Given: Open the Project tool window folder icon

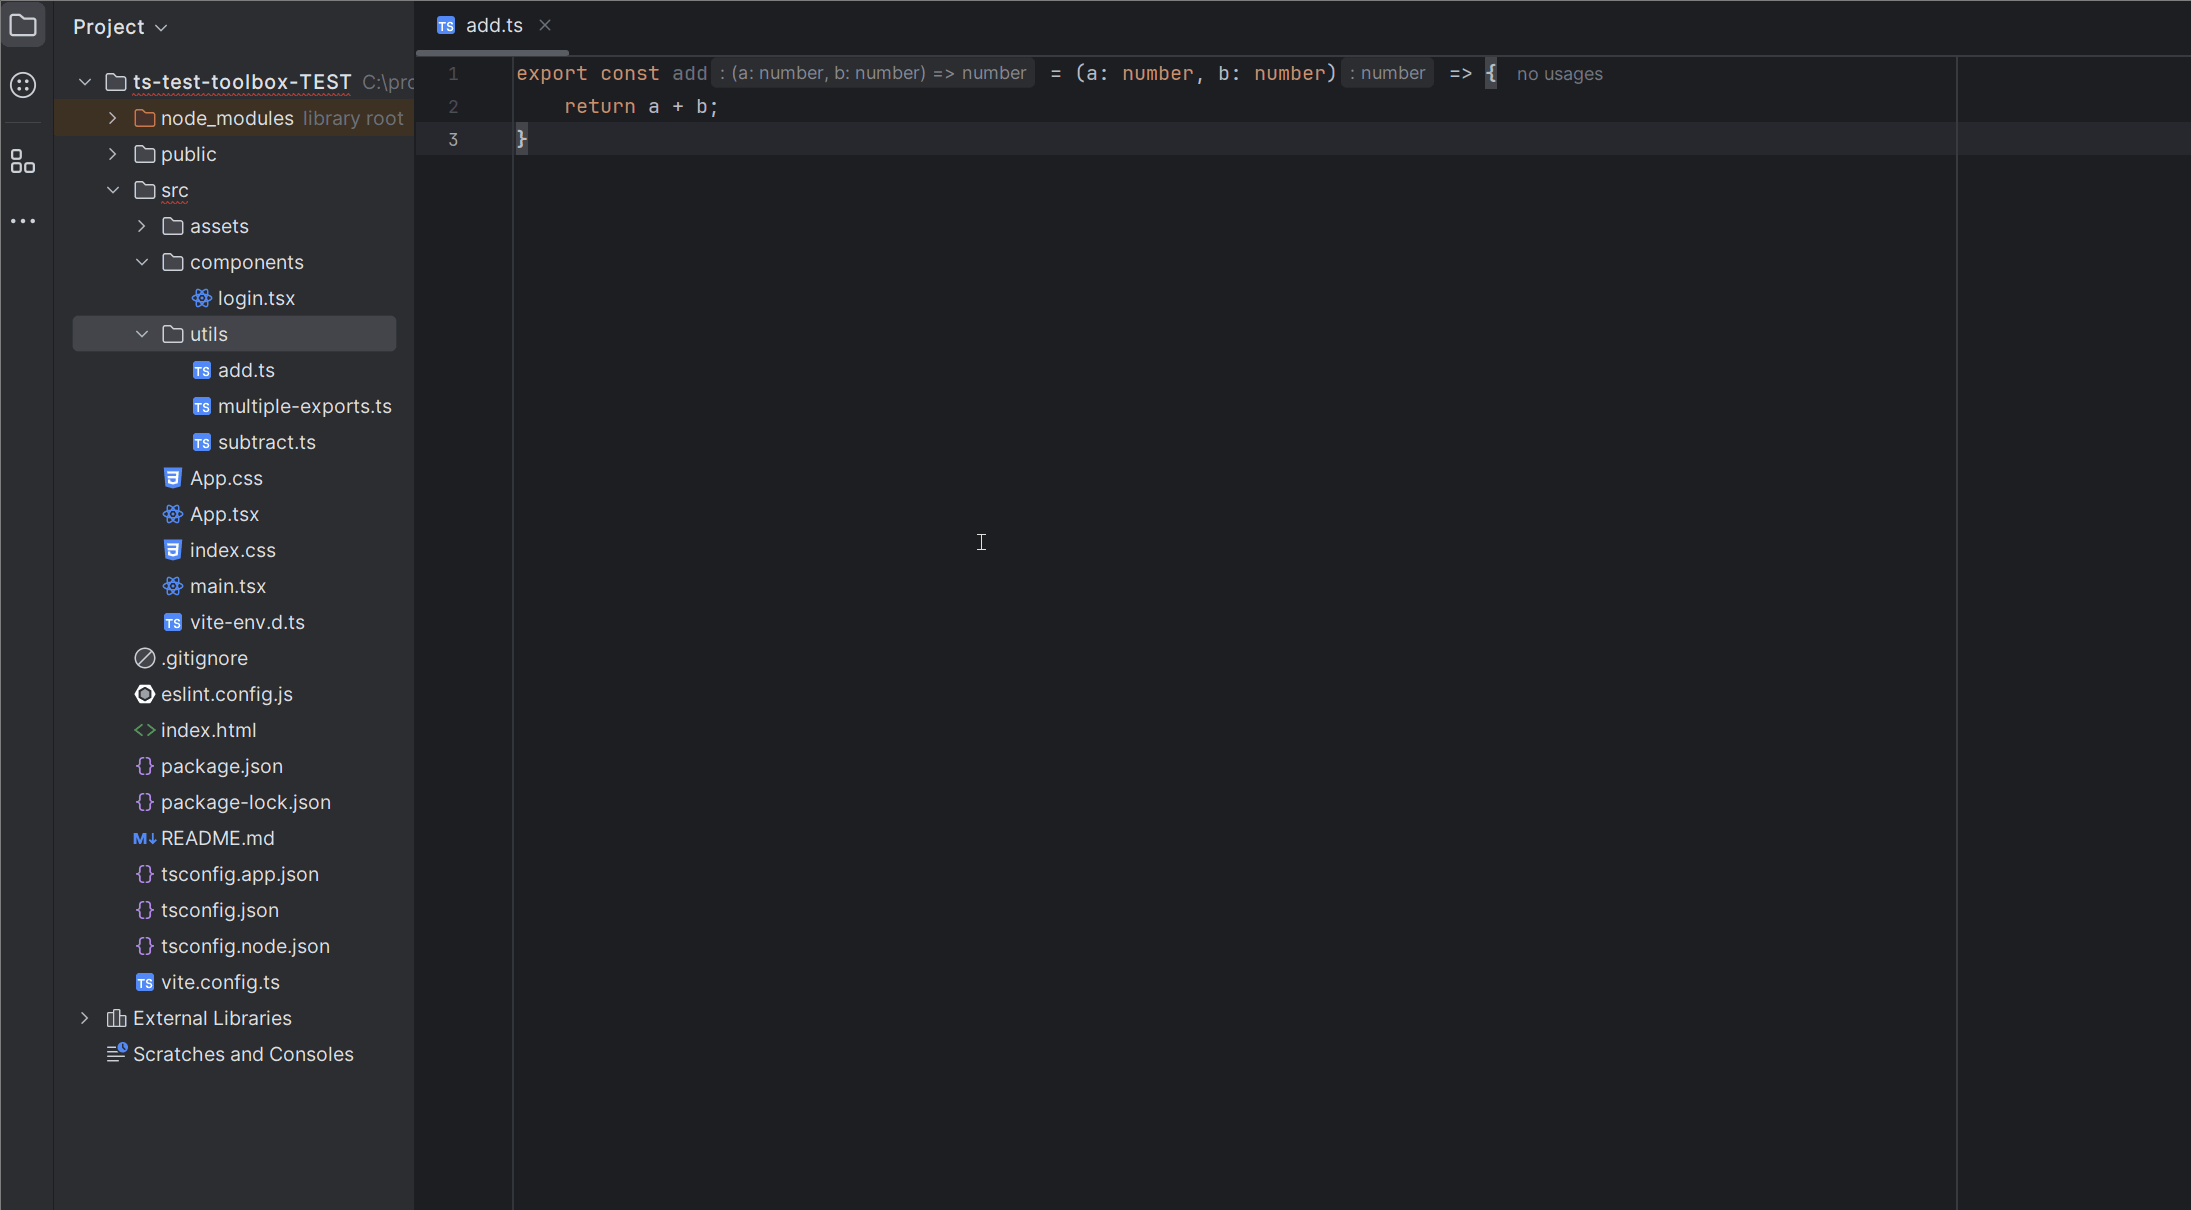Looking at the screenshot, I should pyautogui.click(x=23, y=26).
